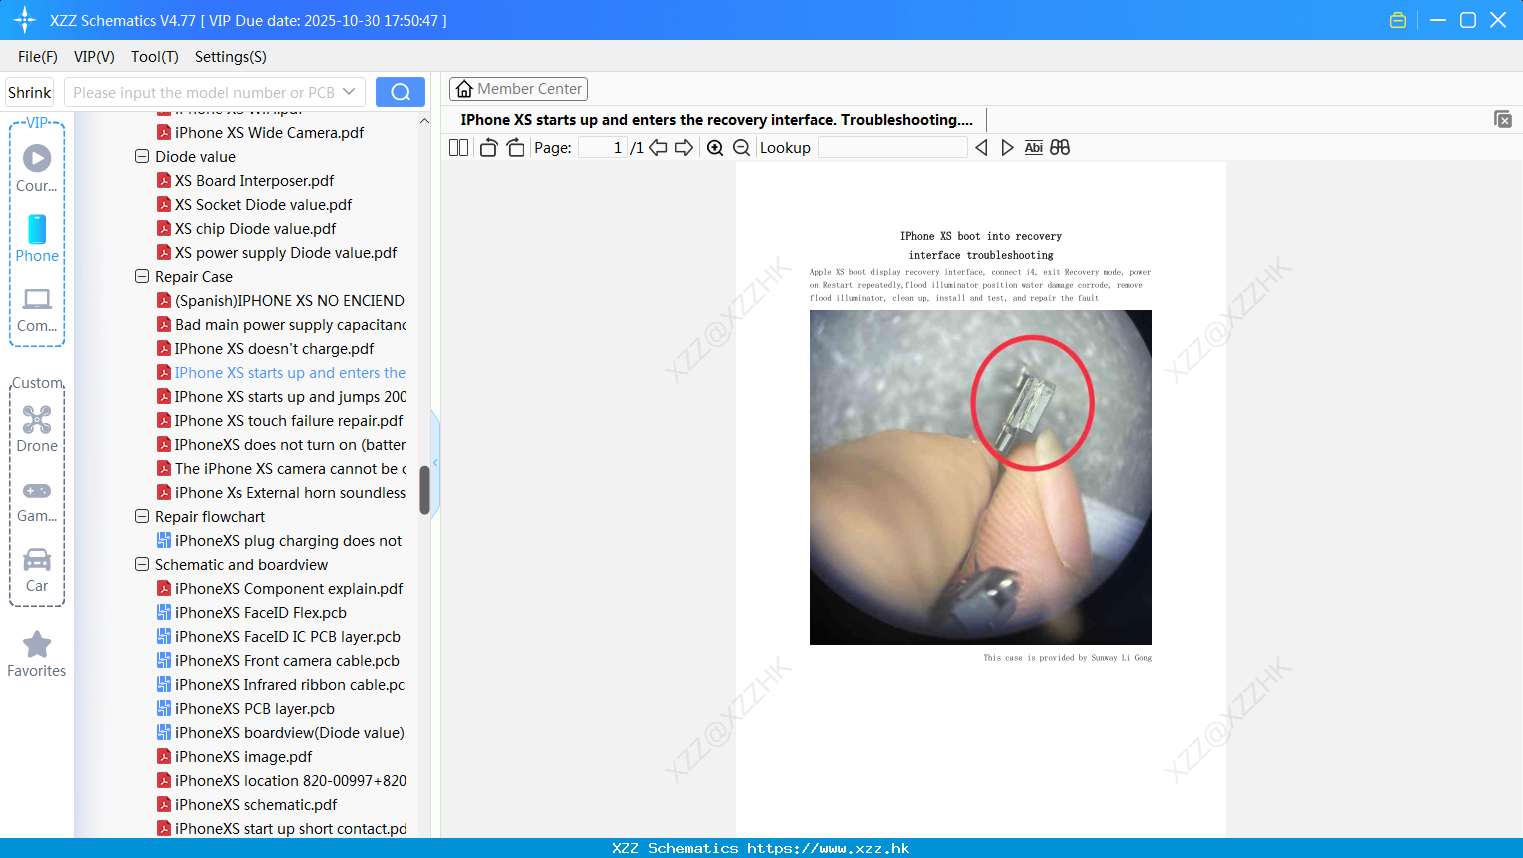Collapse the Repair flowchart folder
The height and width of the screenshot is (858, 1523).
[142, 517]
